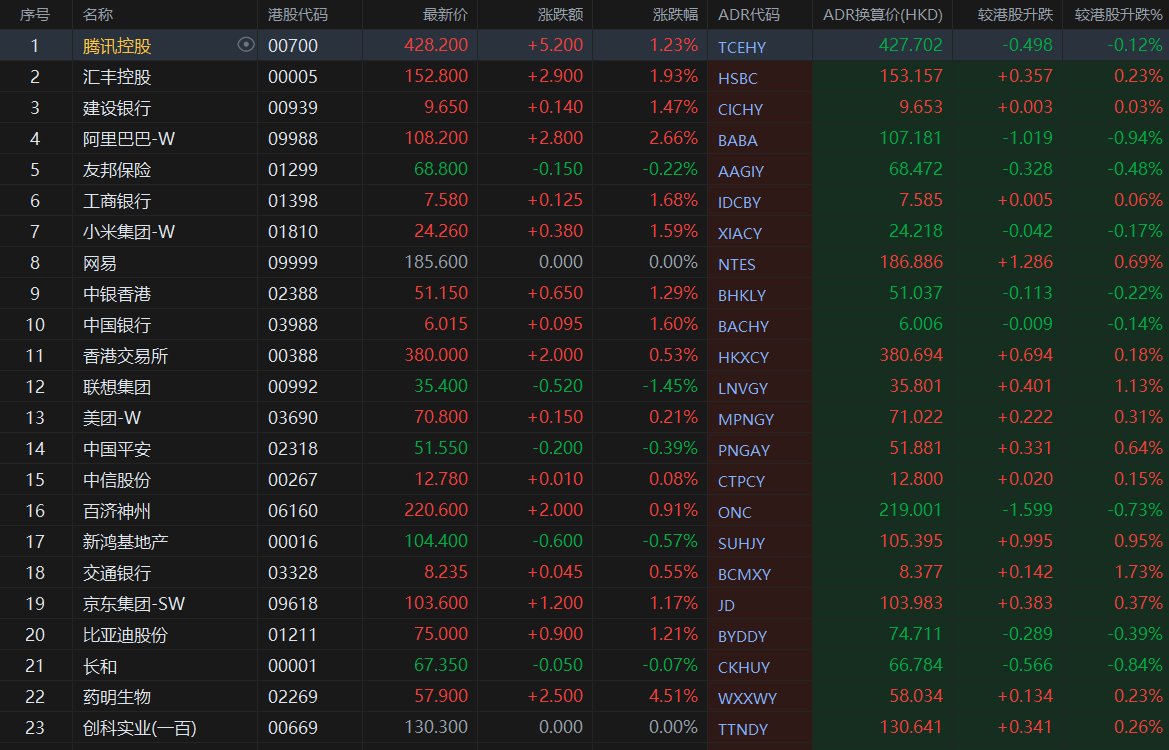Select the -1.599 difference value
The width and height of the screenshot is (1169, 750).
pyautogui.click(x=1027, y=510)
